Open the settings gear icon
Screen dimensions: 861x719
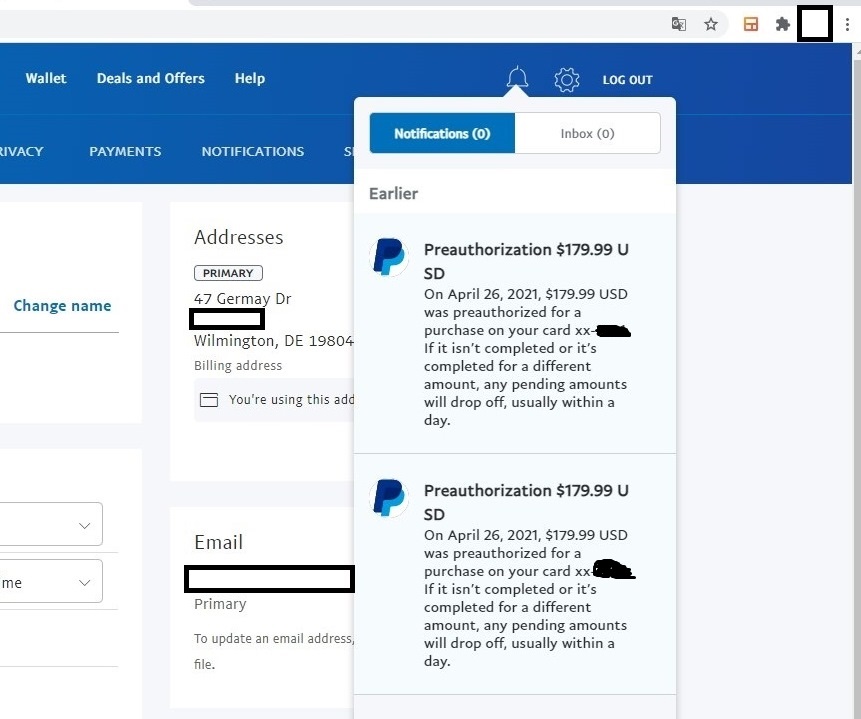coord(567,79)
